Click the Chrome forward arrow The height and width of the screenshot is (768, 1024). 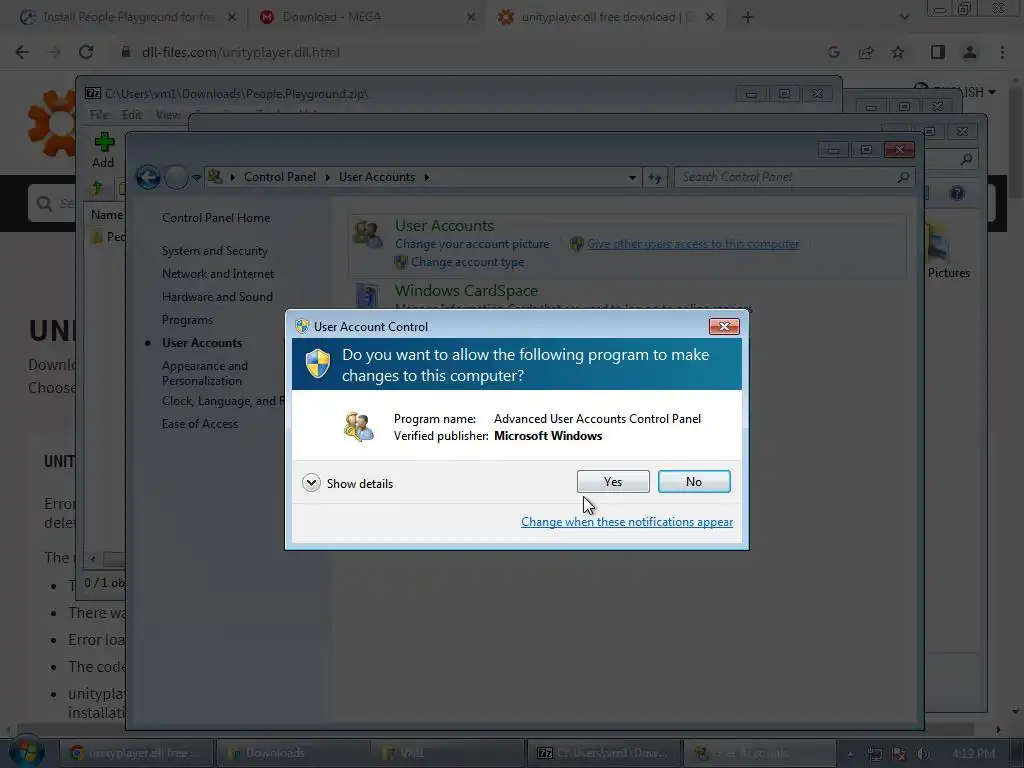click(x=54, y=52)
